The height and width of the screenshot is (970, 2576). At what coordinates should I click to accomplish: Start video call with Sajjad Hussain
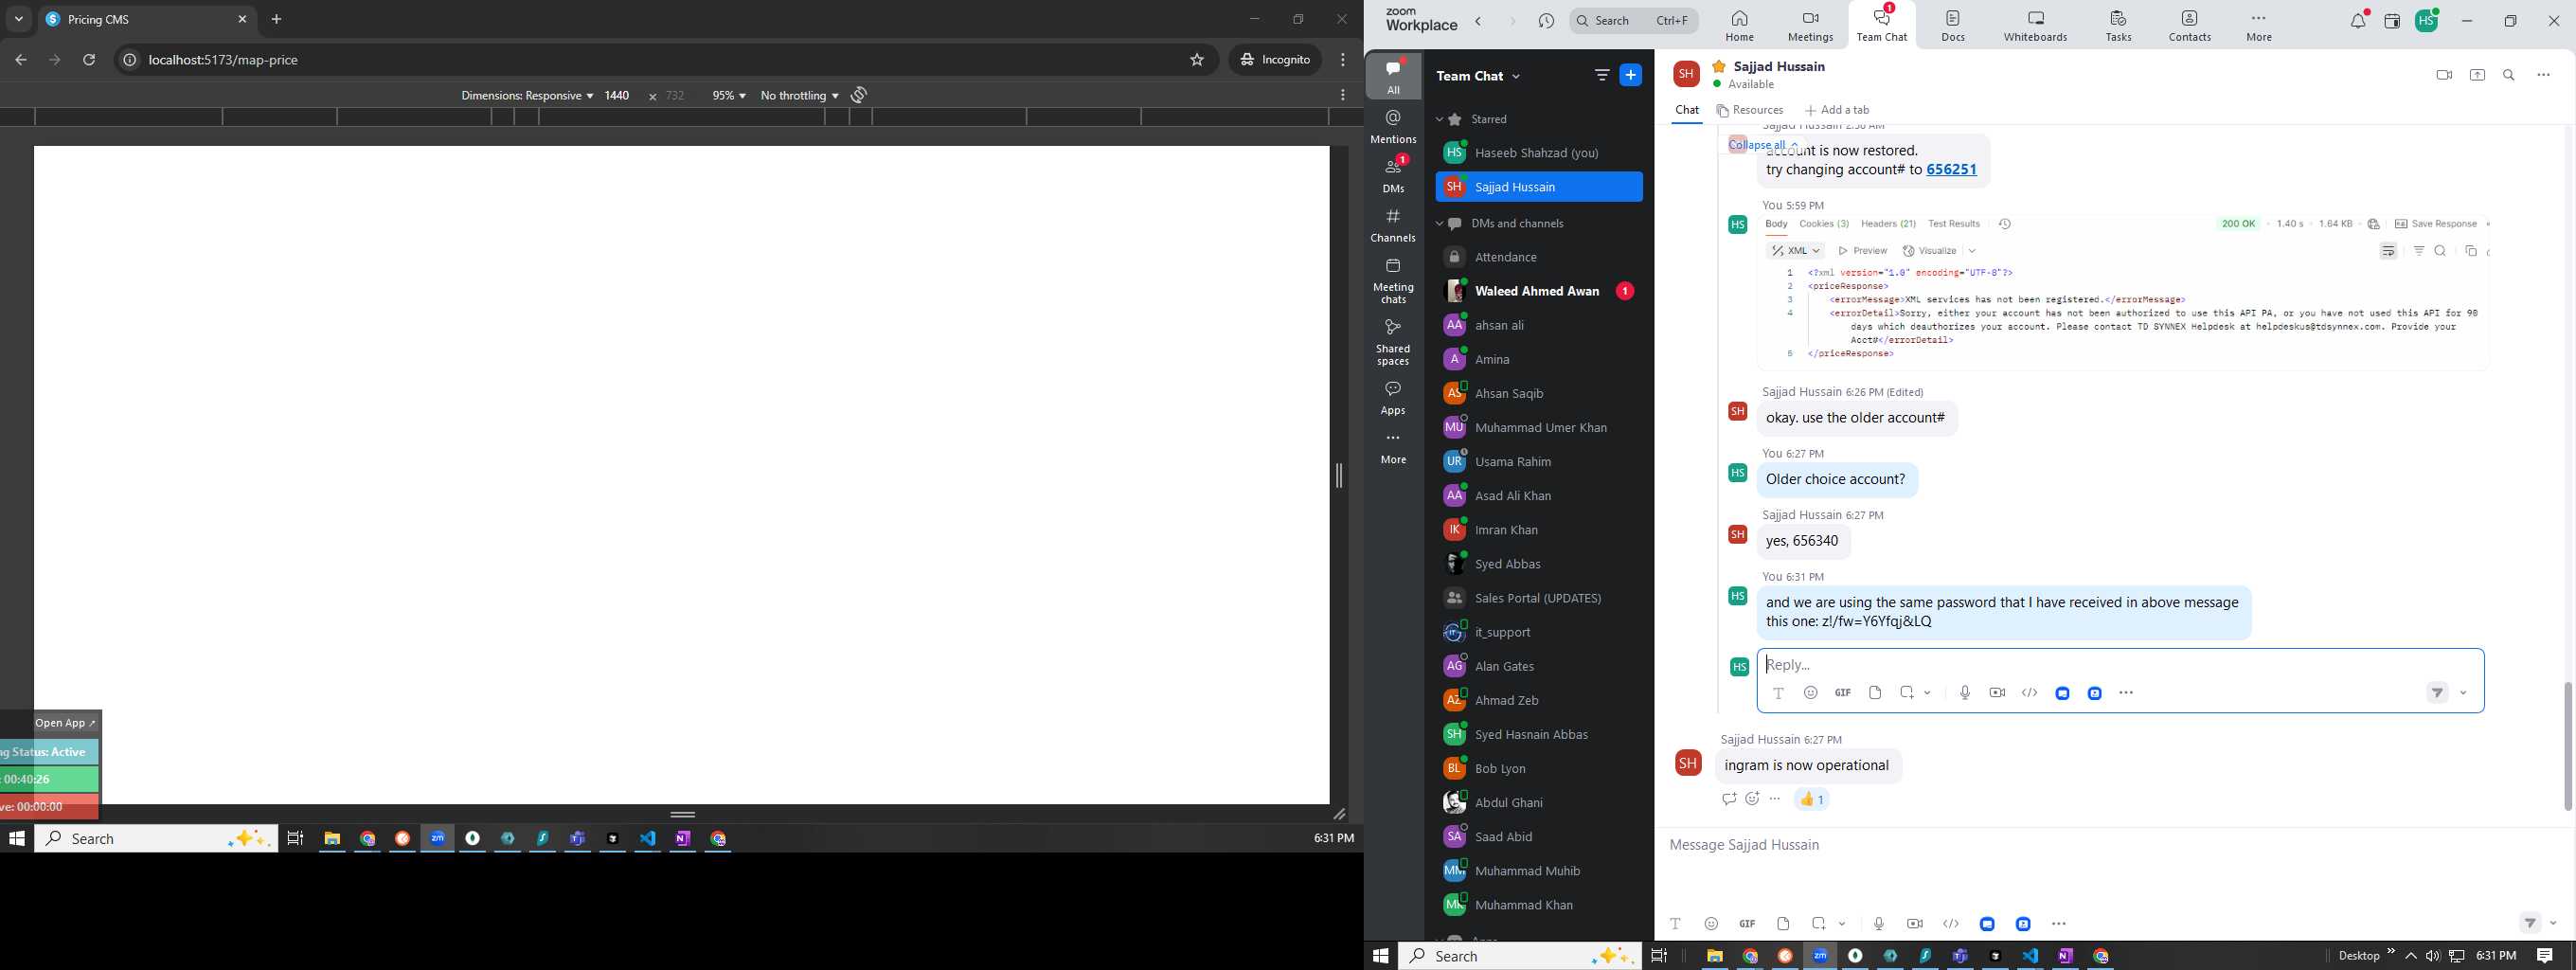coord(2443,75)
